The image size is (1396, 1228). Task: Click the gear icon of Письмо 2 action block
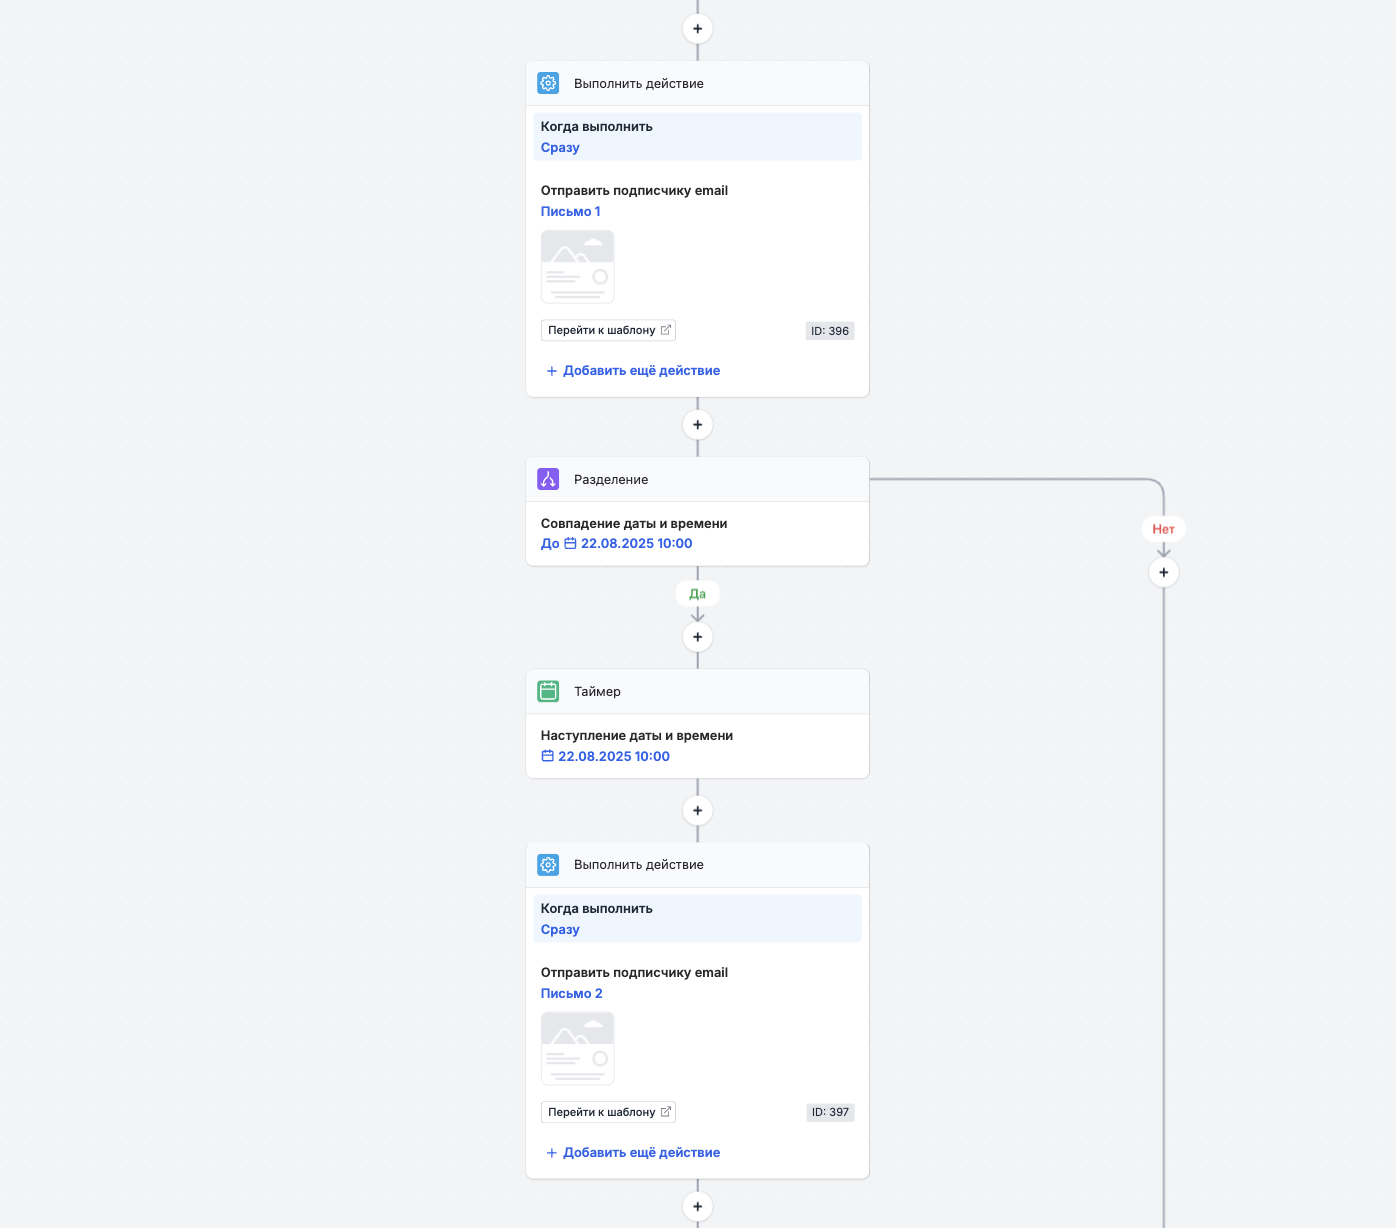pos(548,865)
